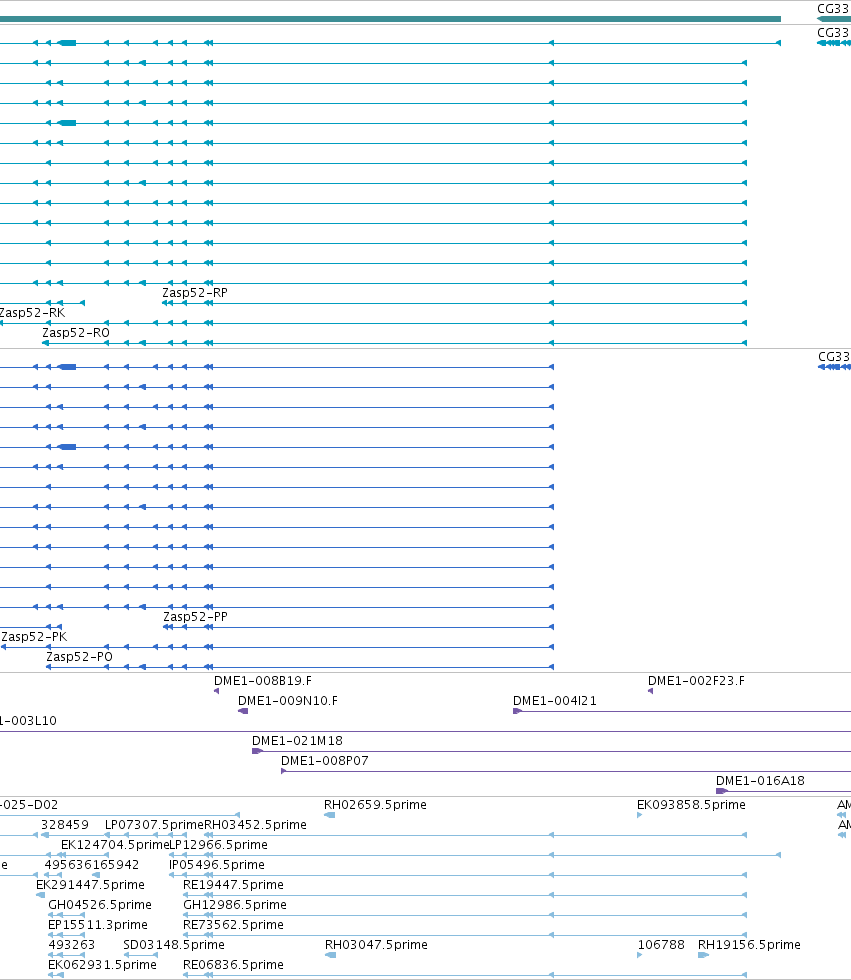The width and height of the screenshot is (851, 980).
Task: Select the EK062931.5prime EST label
Action: tap(102, 964)
